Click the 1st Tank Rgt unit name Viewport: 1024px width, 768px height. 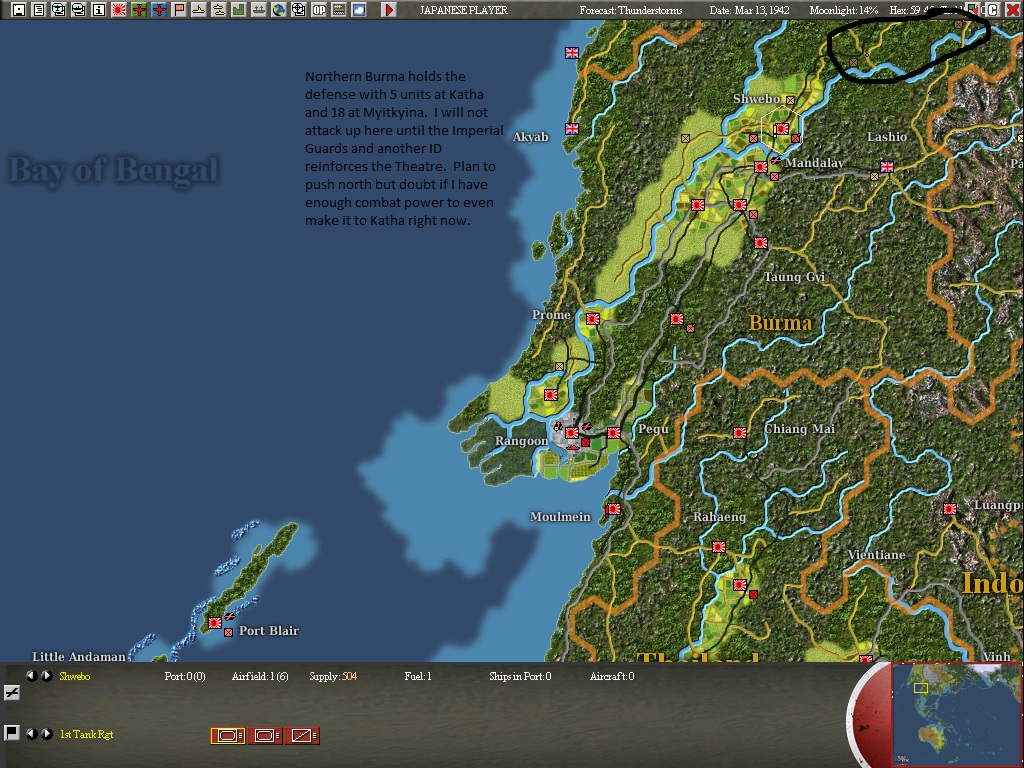click(86, 734)
